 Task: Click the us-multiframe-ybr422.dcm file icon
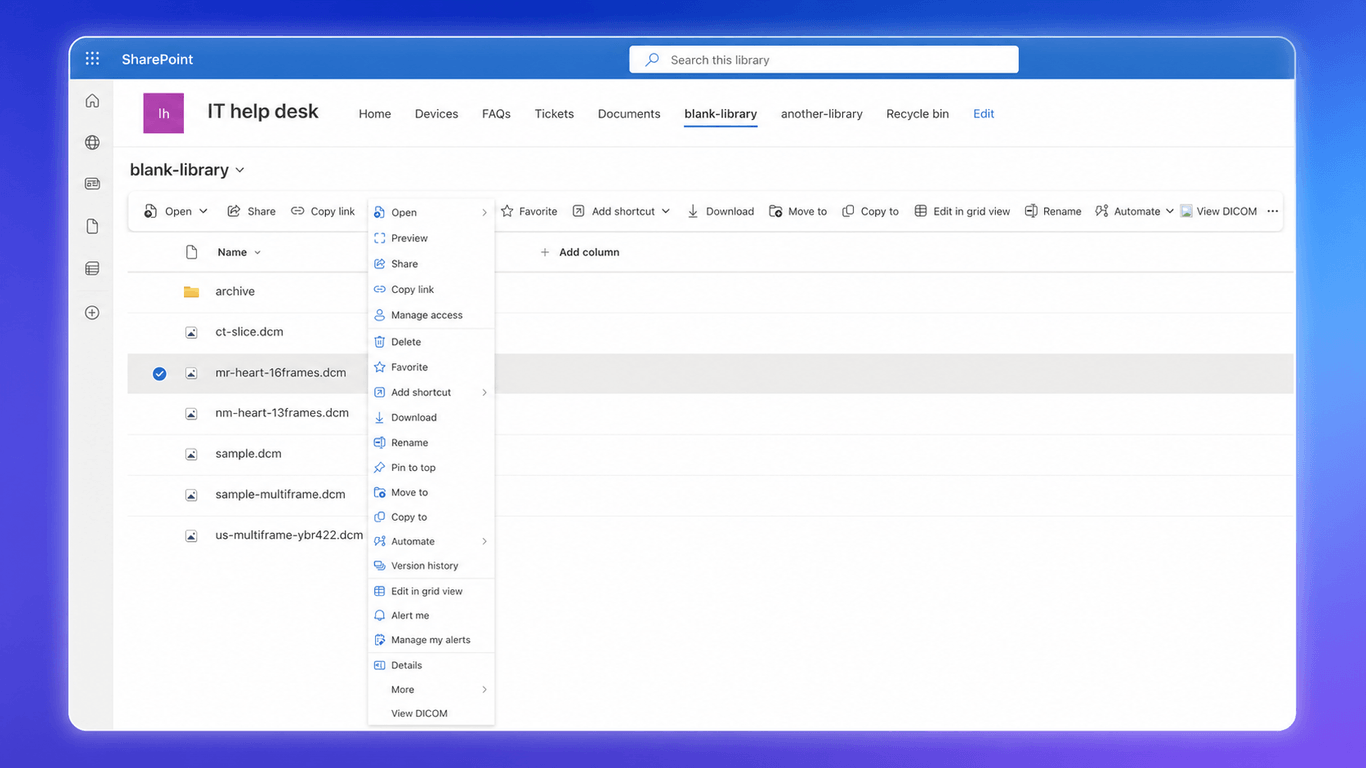pos(191,536)
